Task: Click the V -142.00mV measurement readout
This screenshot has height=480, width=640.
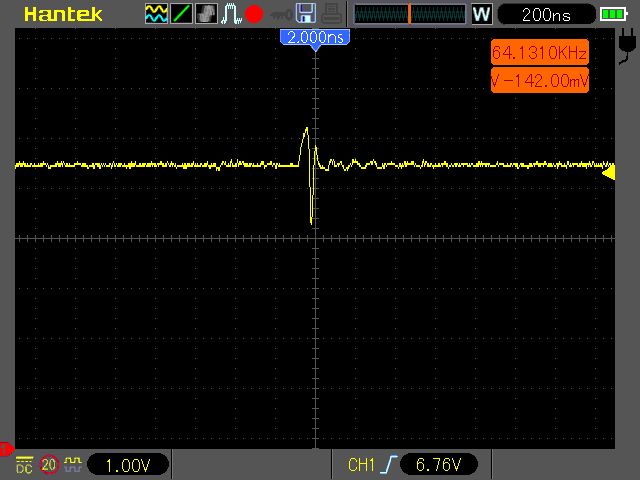Action: click(540, 80)
